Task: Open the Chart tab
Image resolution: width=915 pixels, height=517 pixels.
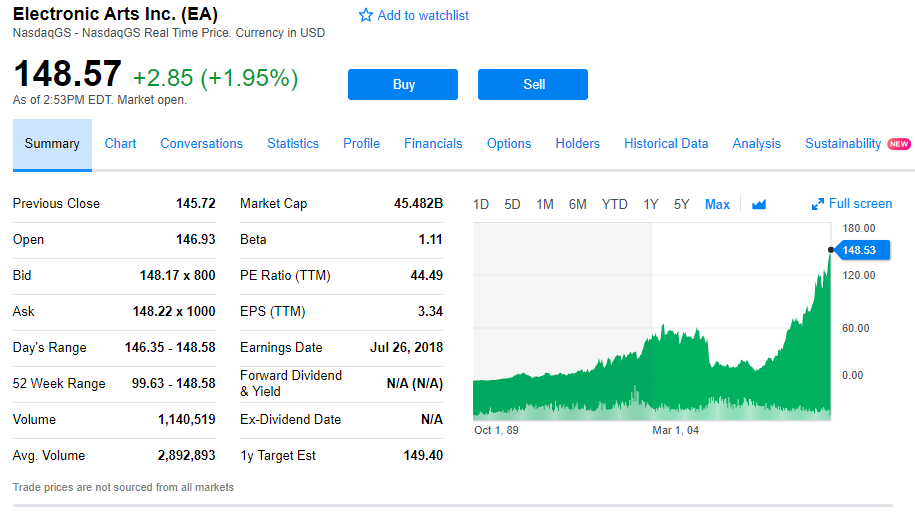Action: (120, 143)
